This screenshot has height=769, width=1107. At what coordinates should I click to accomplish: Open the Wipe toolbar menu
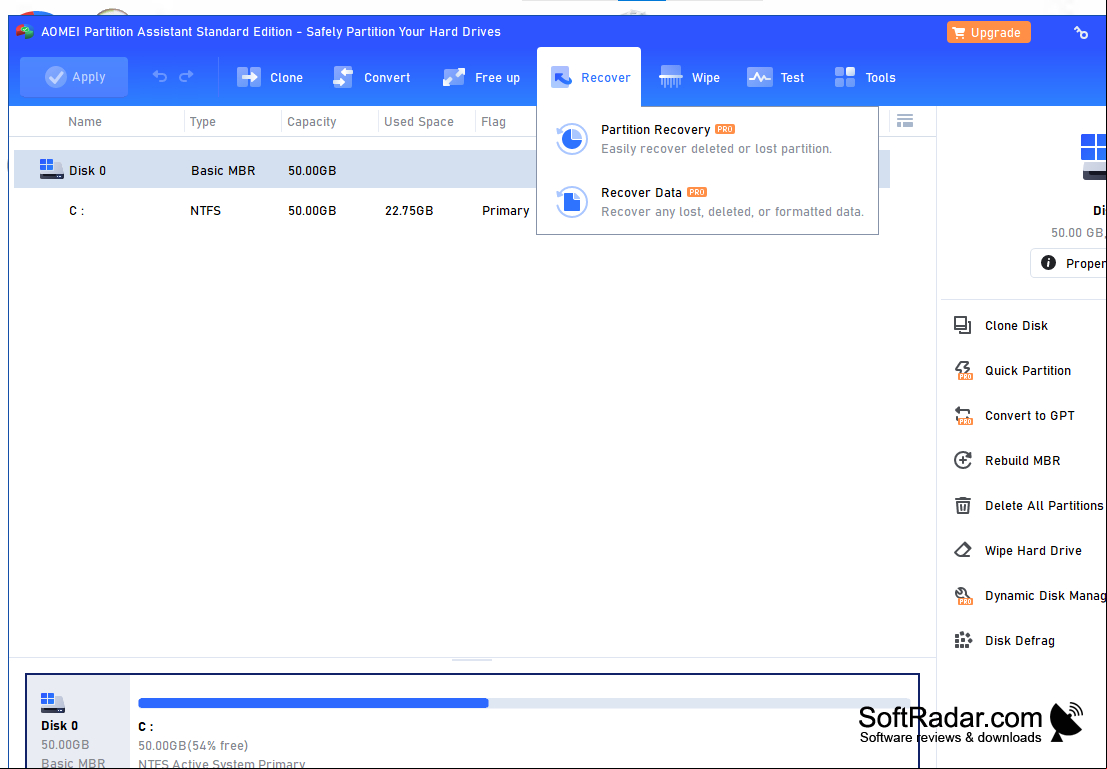pos(688,78)
